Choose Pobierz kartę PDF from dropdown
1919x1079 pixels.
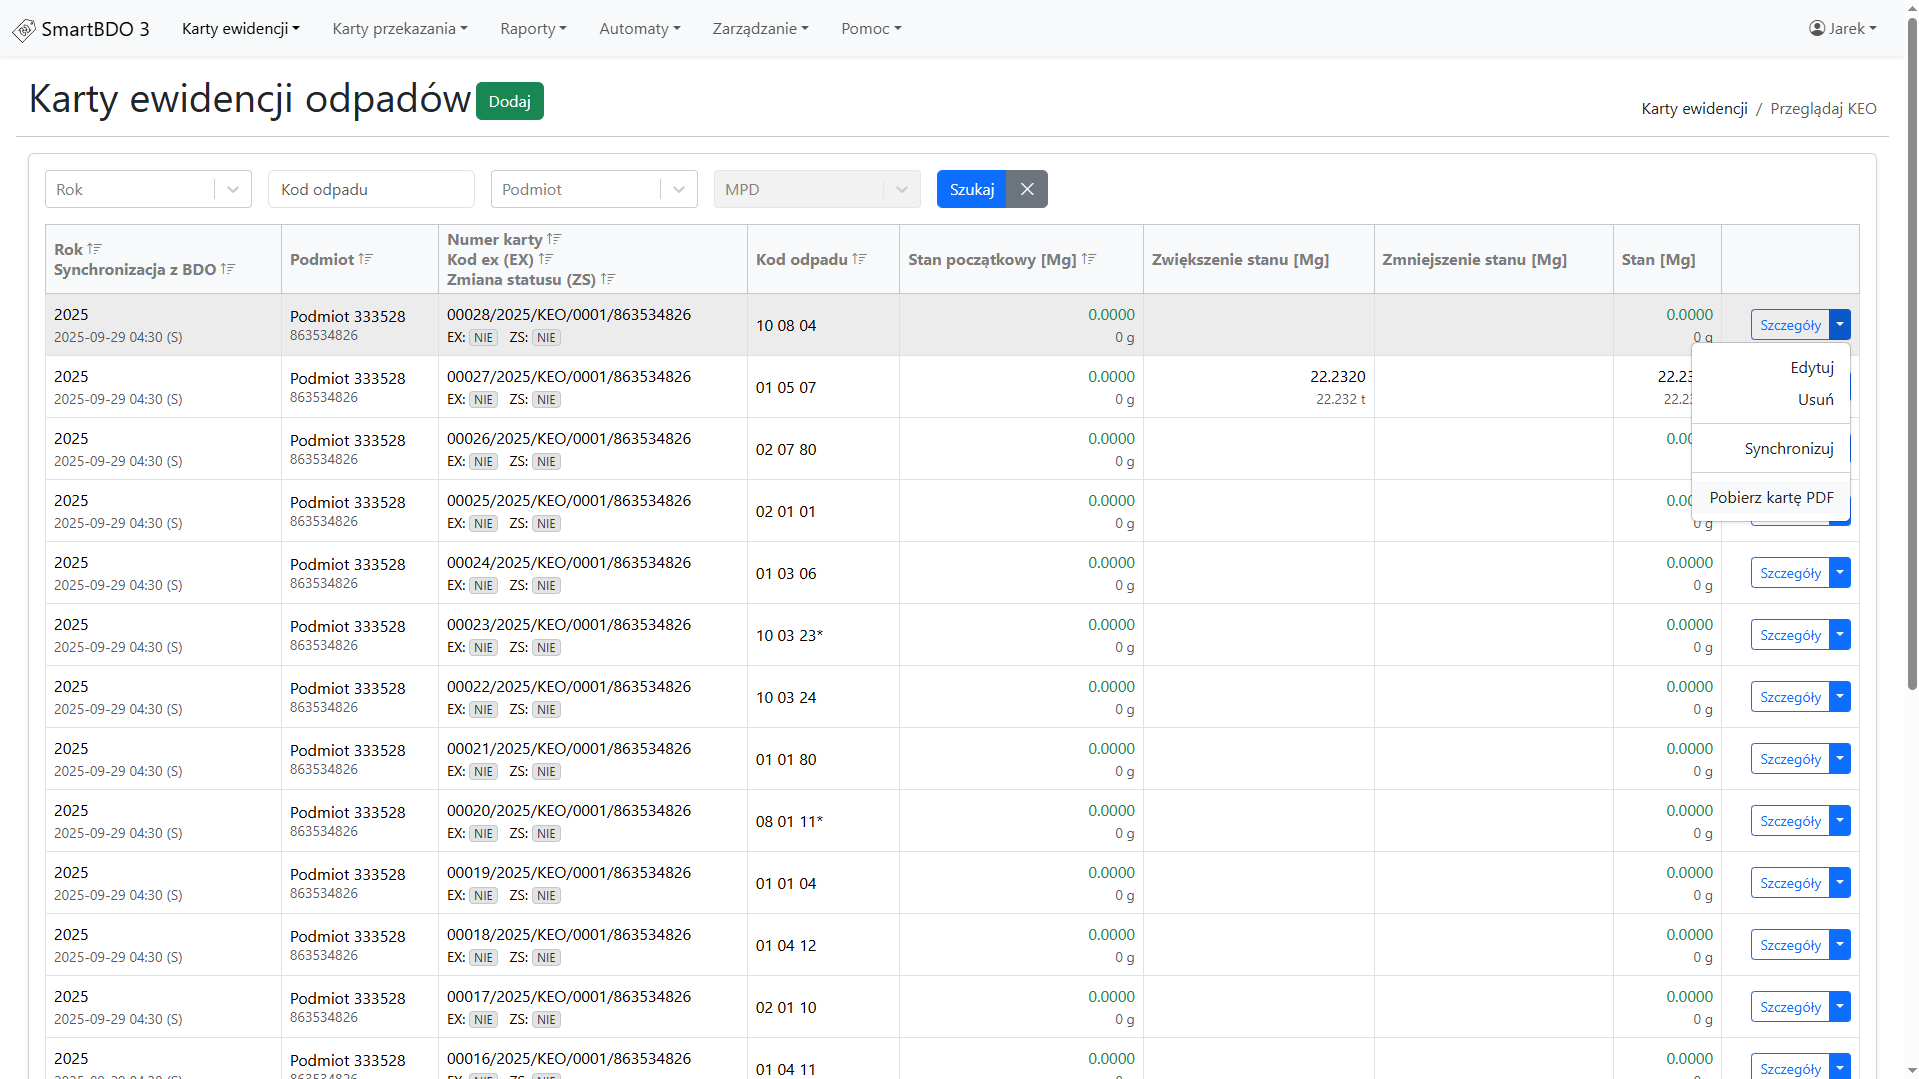point(1771,497)
